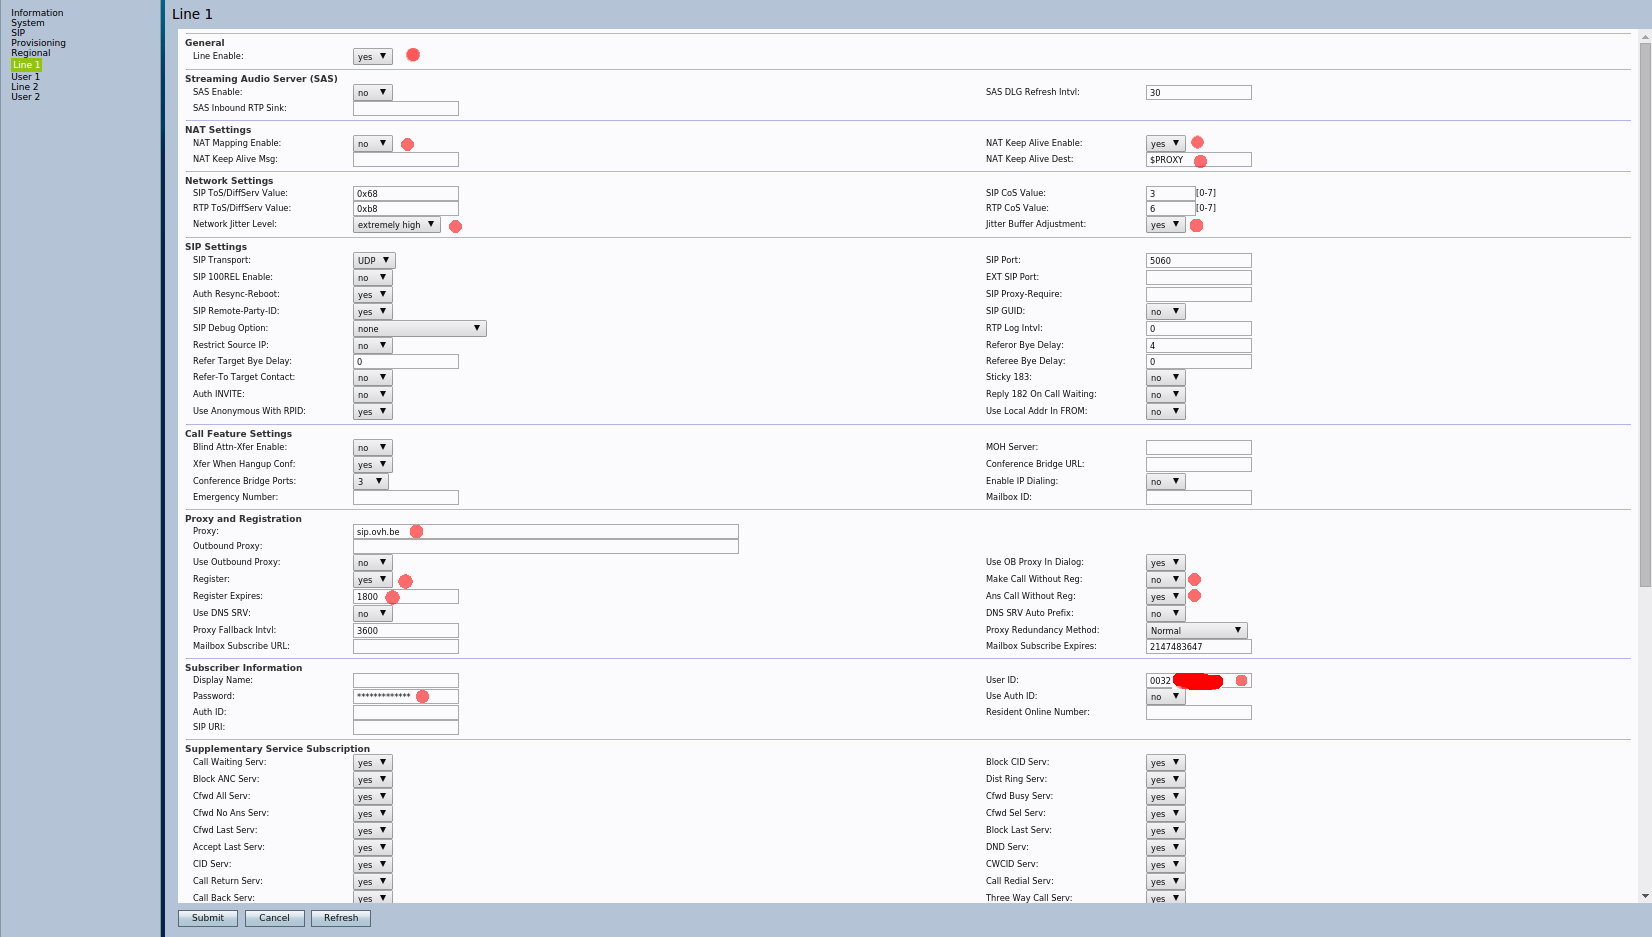Open the Line Enable dropdown

372,57
